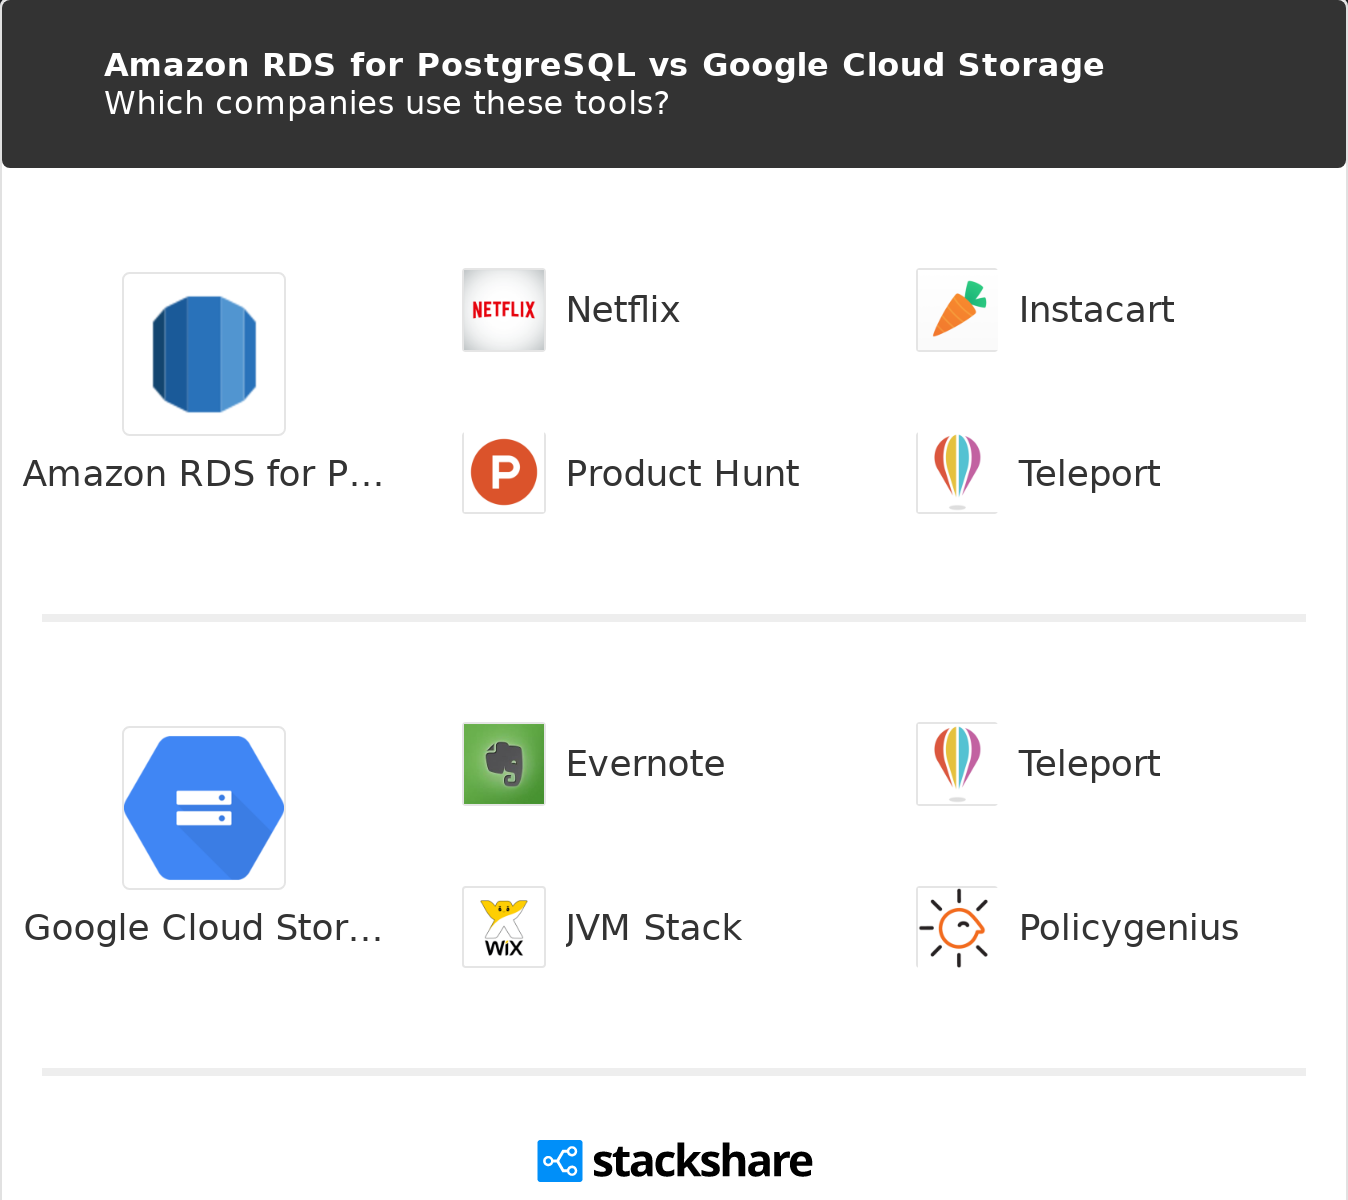Click the Teleport balloon icon under Google Cloud

pyautogui.click(x=958, y=764)
